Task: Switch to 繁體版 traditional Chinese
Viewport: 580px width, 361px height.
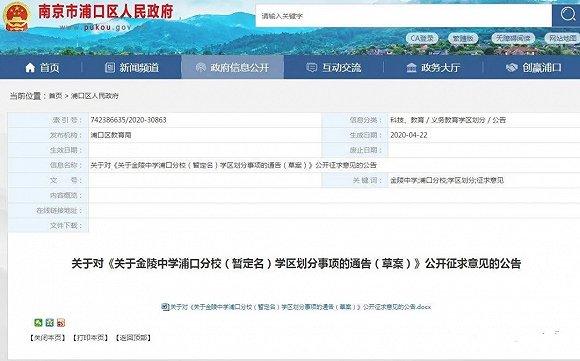Action: (x=463, y=38)
